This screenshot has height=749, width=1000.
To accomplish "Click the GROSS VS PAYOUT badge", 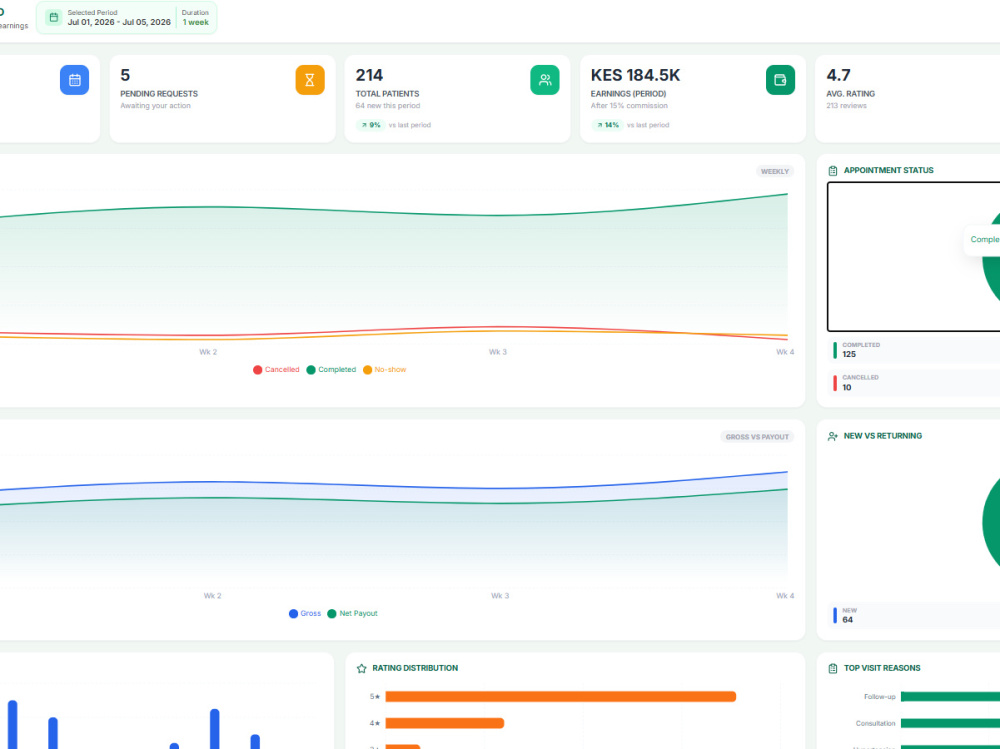I will point(757,437).
